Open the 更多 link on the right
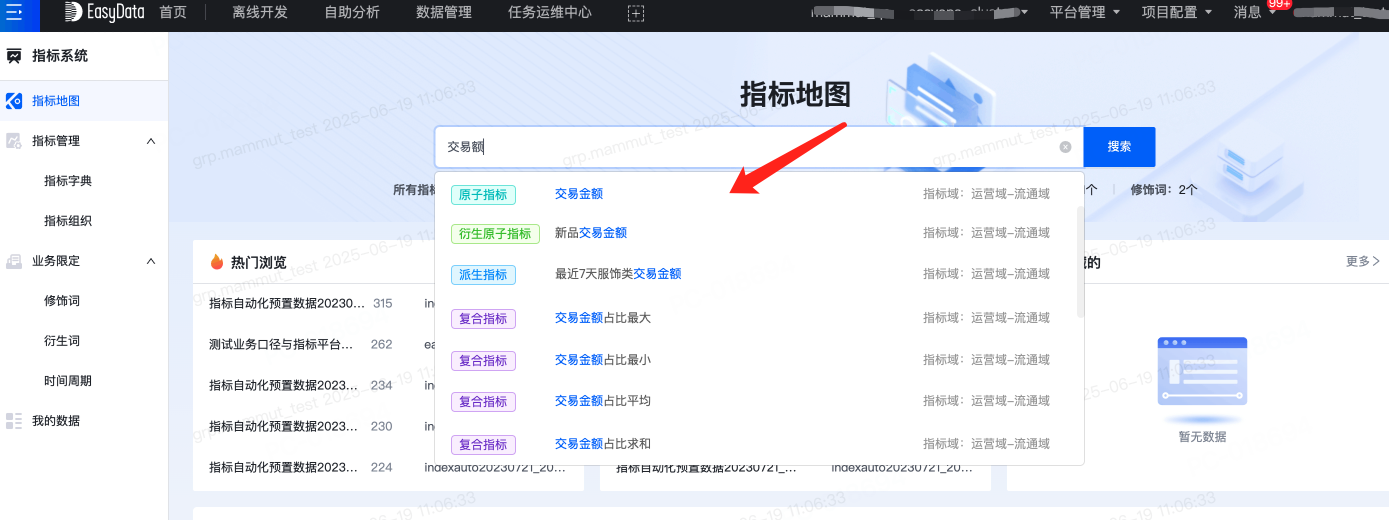Viewport: 1389px width, 520px height. 1362,261
